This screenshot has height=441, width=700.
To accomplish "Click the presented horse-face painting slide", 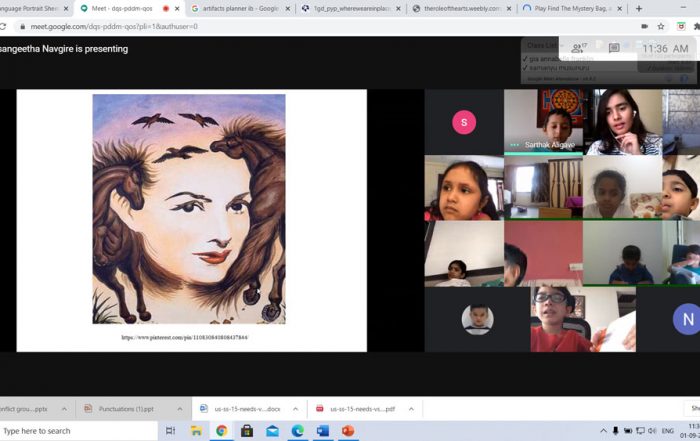I will (x=189, y=209).
